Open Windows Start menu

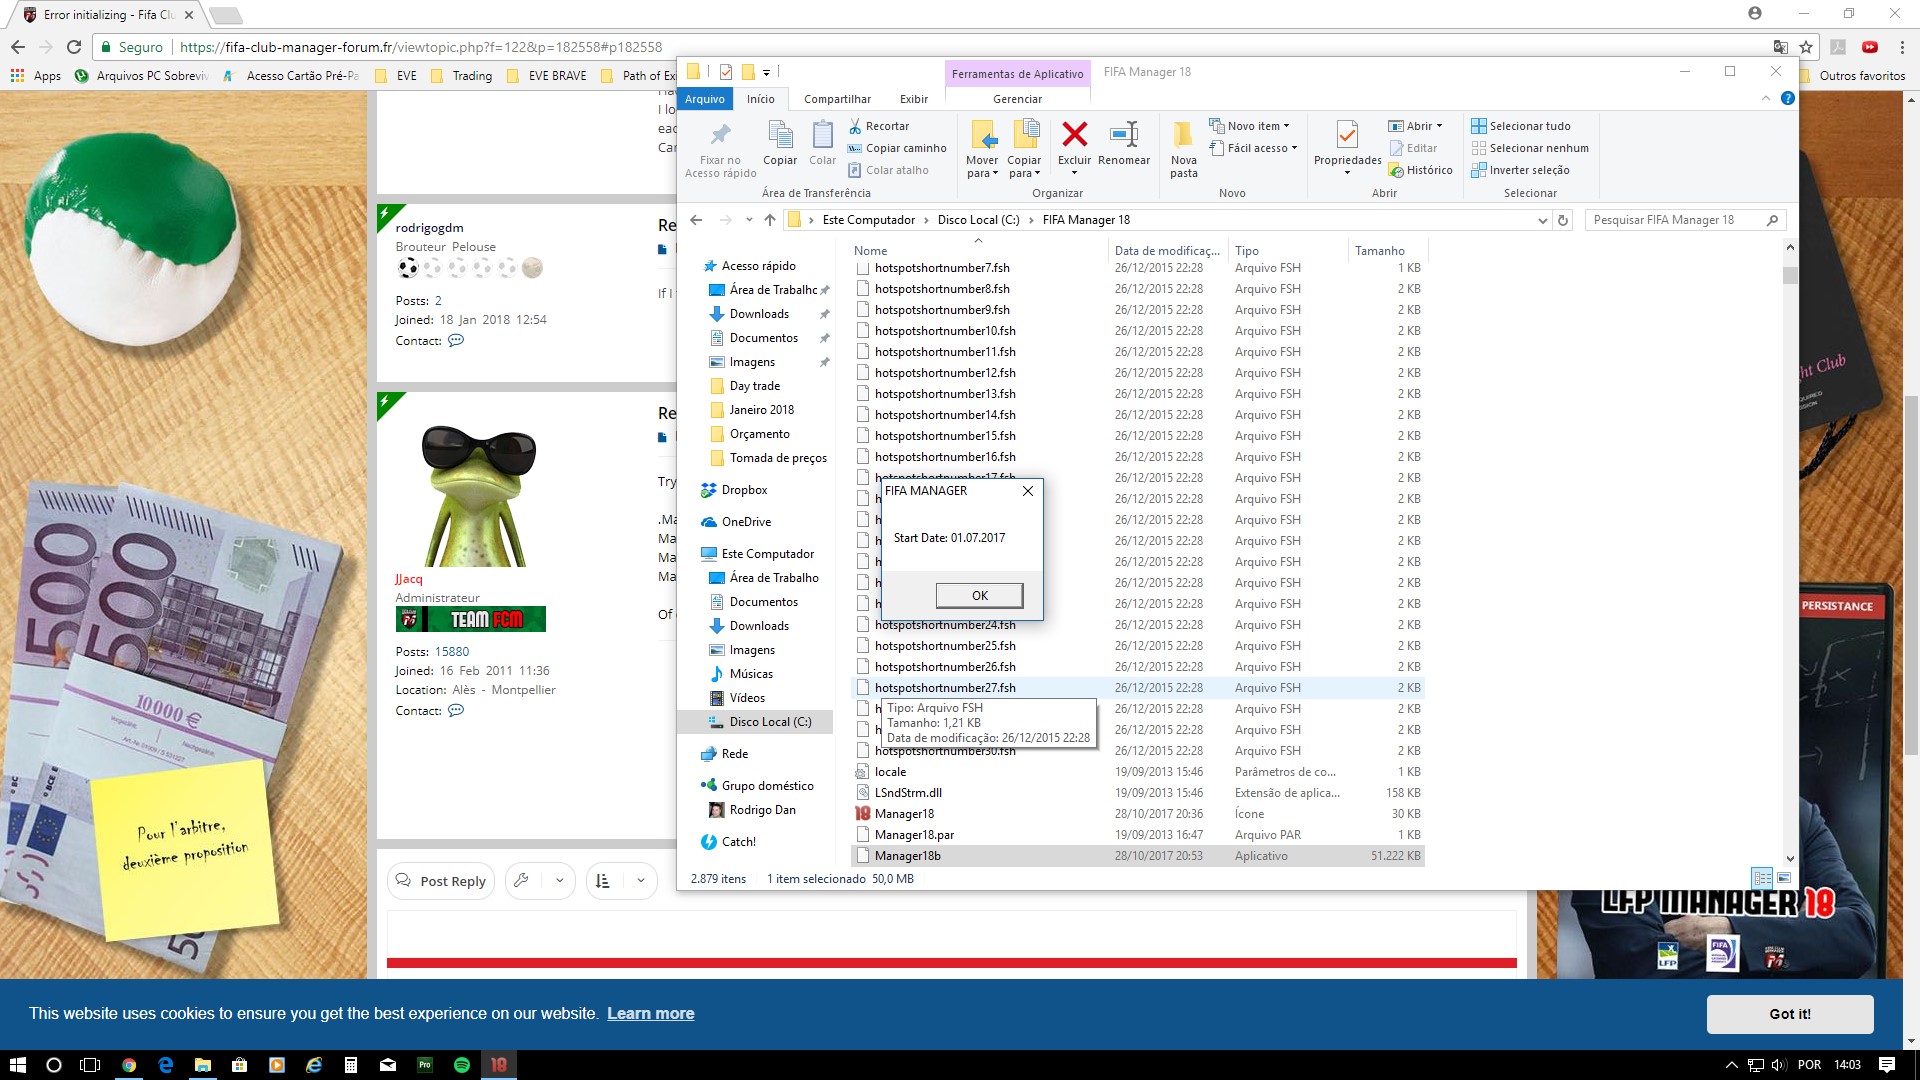17,1065
